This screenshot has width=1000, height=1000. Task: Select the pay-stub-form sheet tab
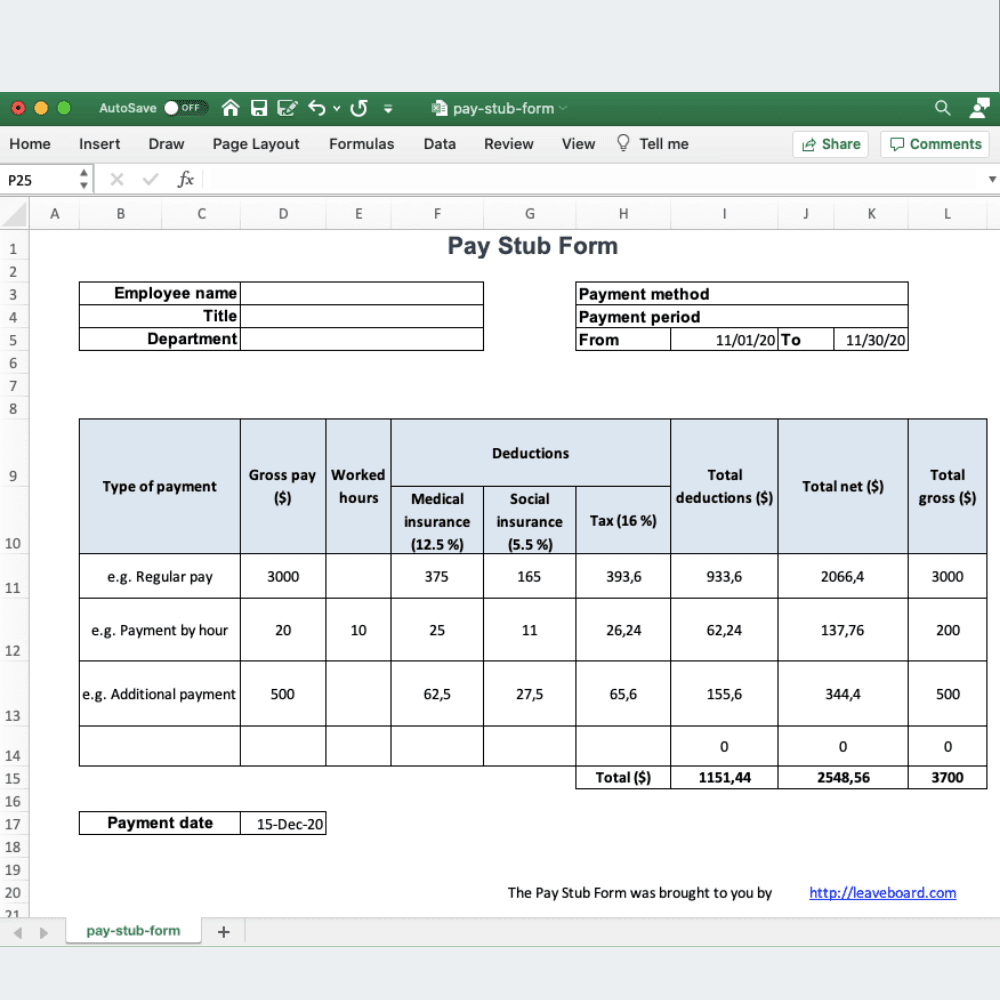pyautogui.click(x=133, y=931)
